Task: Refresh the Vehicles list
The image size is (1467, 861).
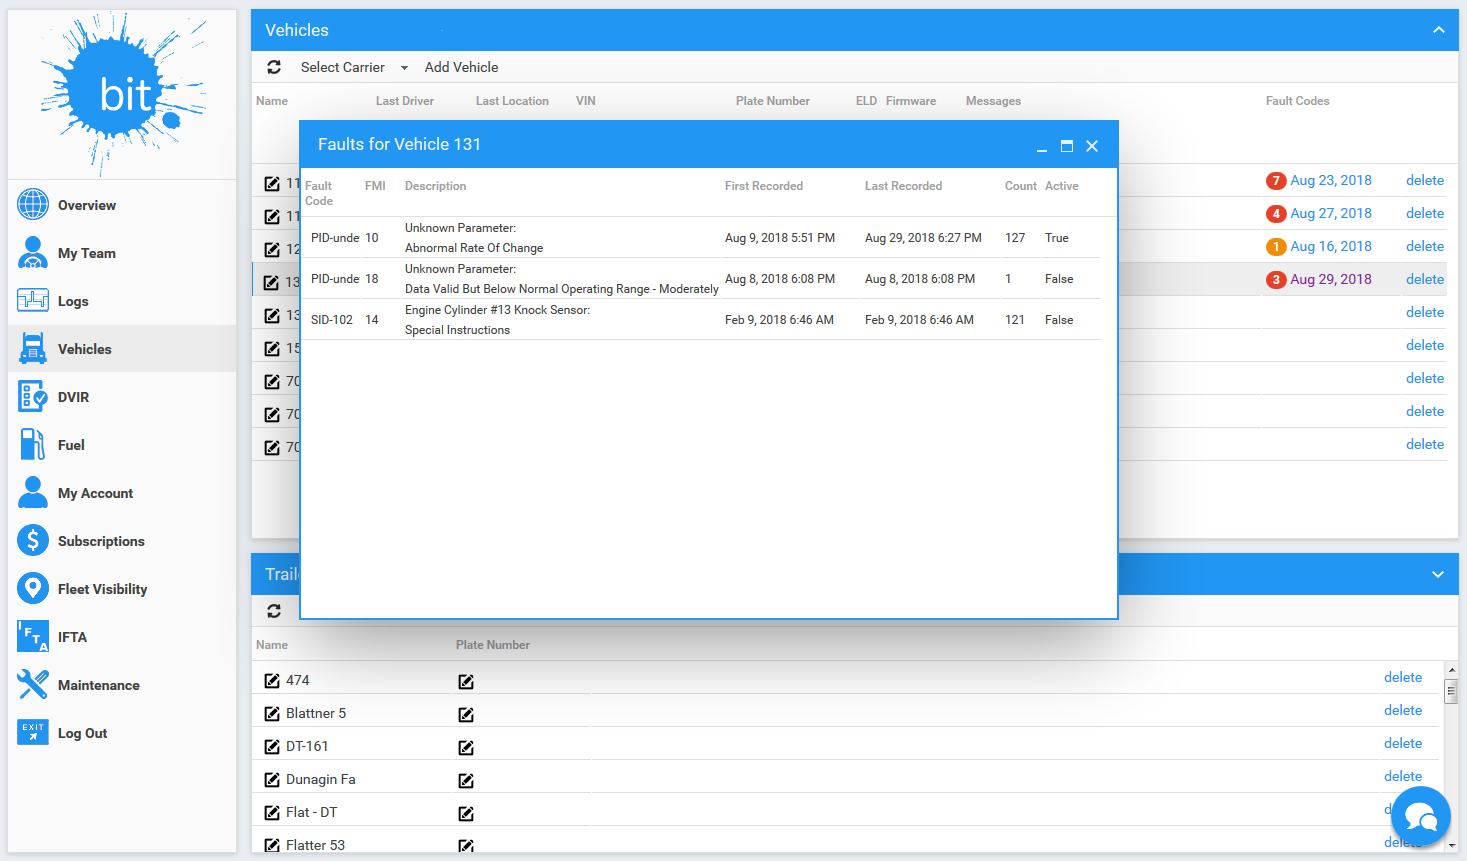Action: [274, 67]
